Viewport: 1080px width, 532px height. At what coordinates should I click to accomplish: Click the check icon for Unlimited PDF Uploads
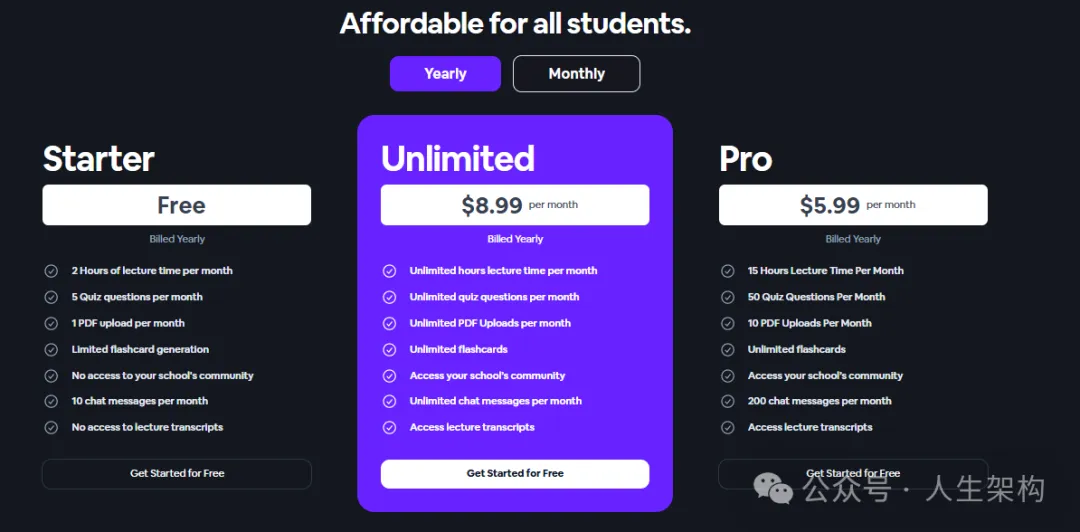coord(389,323)
